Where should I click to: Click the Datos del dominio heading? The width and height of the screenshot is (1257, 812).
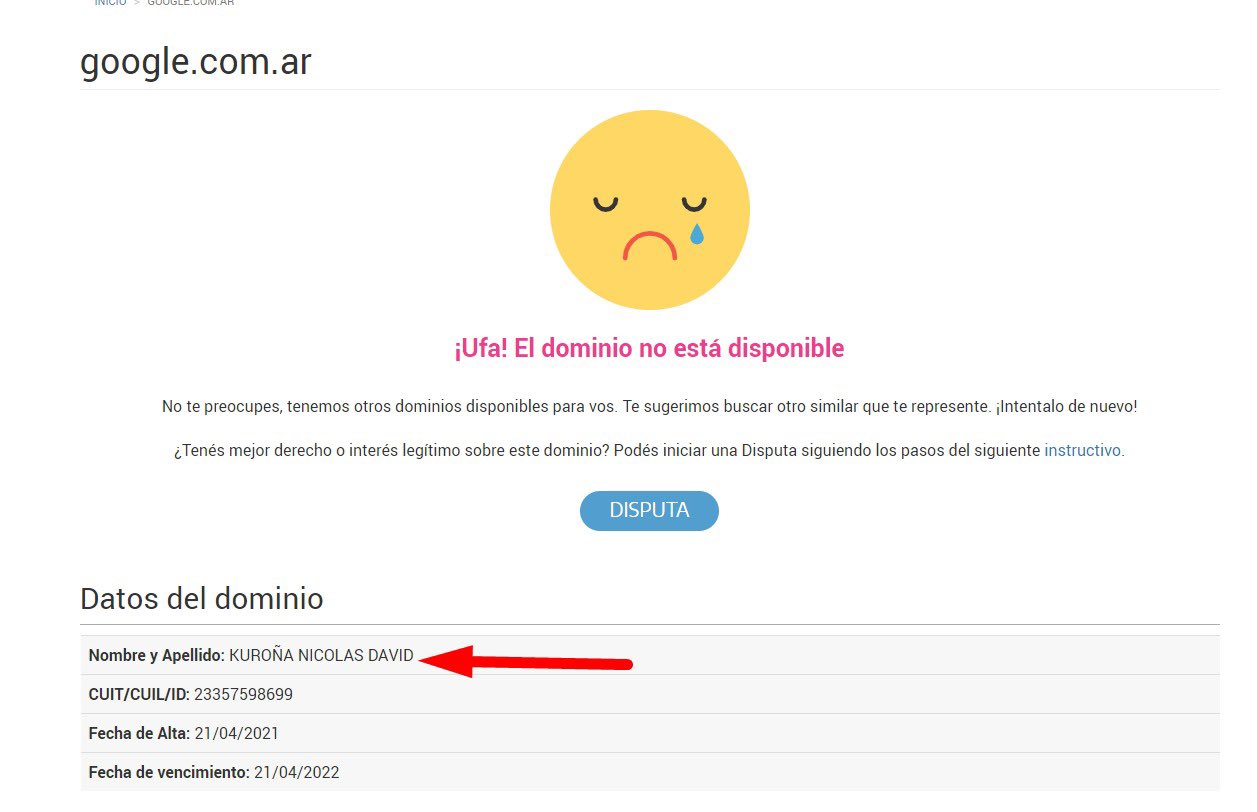pyautogui.click(x=202, y=599)
